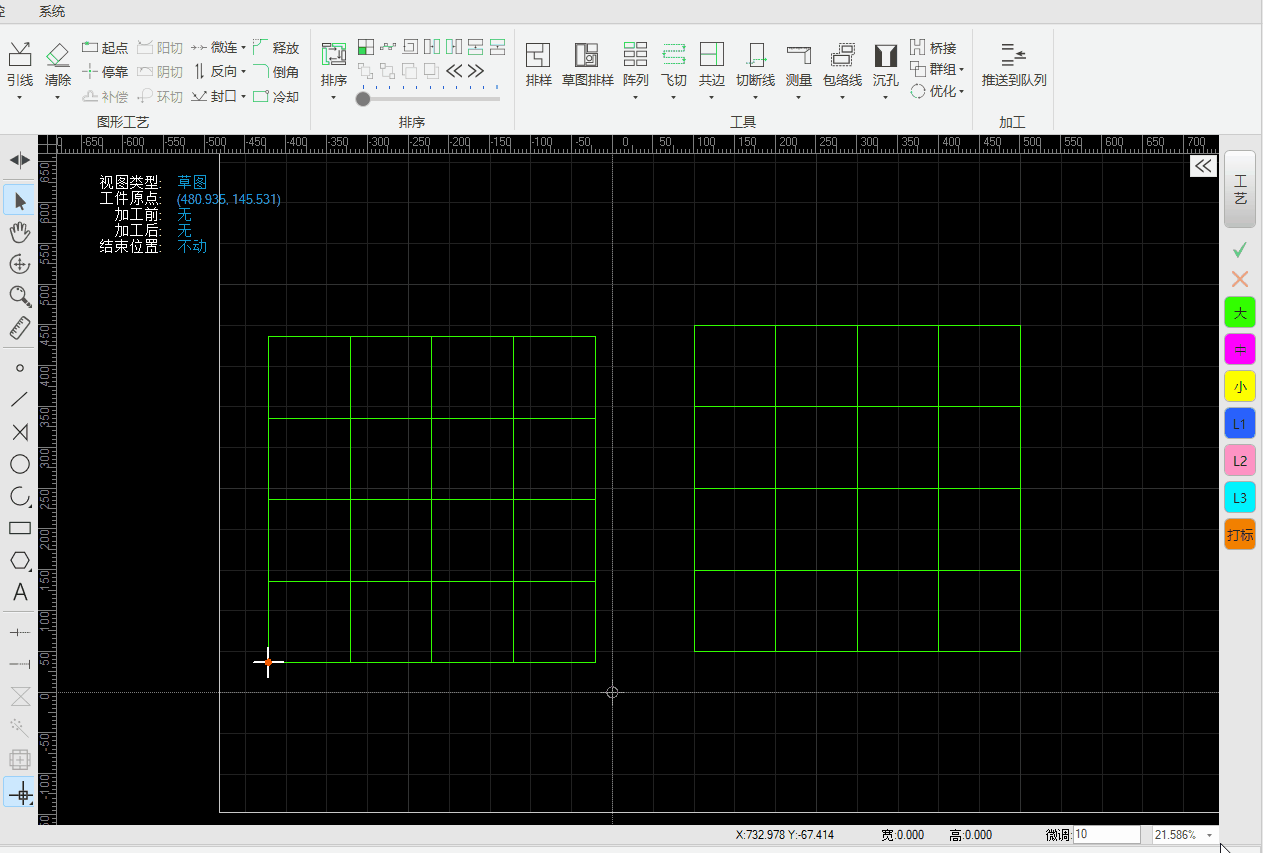Activate the hand pan tool
Image resolution: width=1263 pixels, height=853 pixels.
tap(19, 232)
